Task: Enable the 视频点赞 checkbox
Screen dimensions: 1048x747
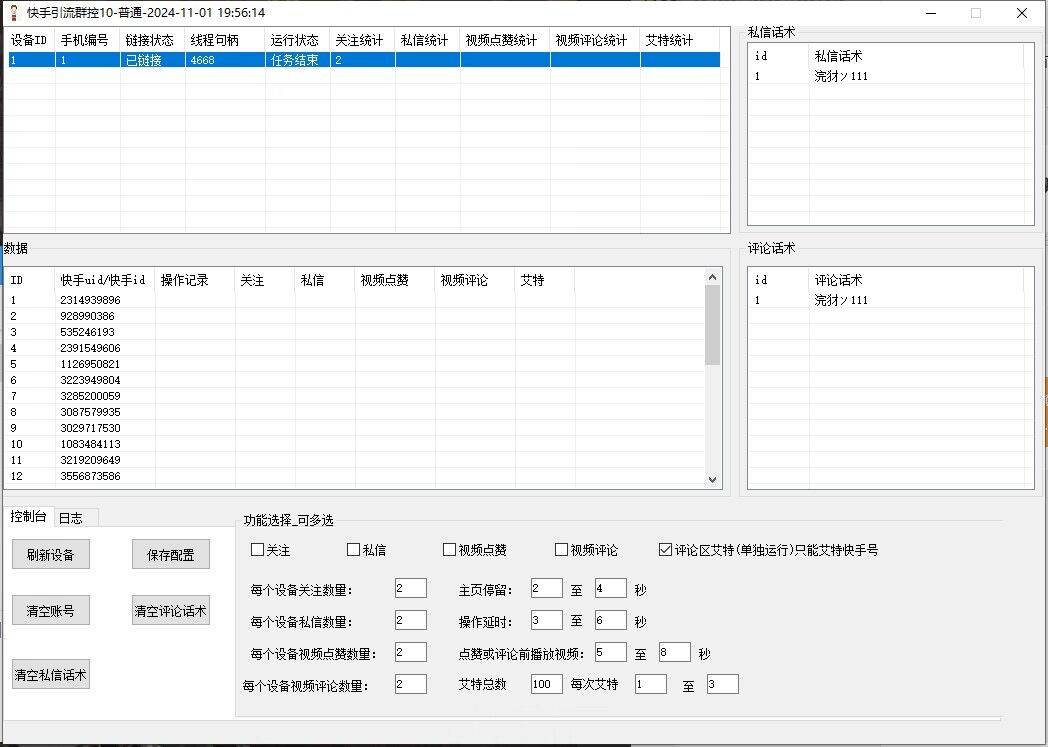Action: (449, 548)
